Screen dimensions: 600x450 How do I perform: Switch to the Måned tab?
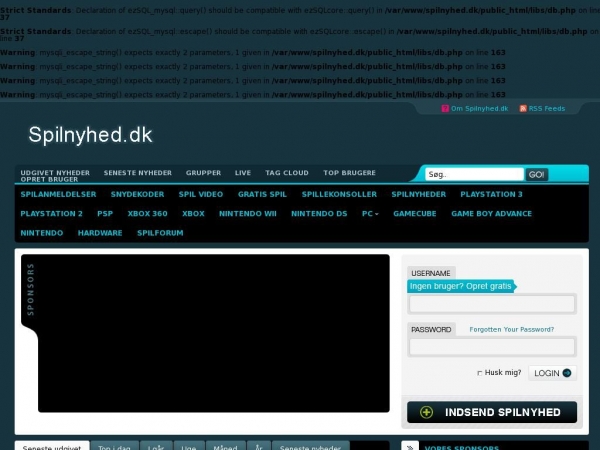[x=225, y=446]
